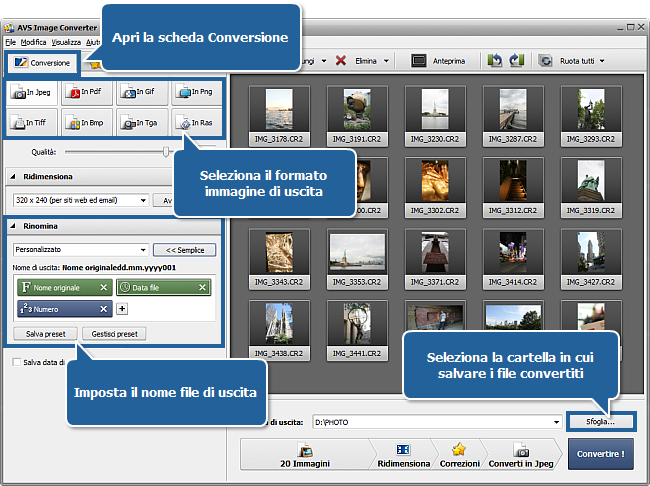Remove the Nome originale rename tag
This screenshot has width=650, height=486.
pos(104,288)
